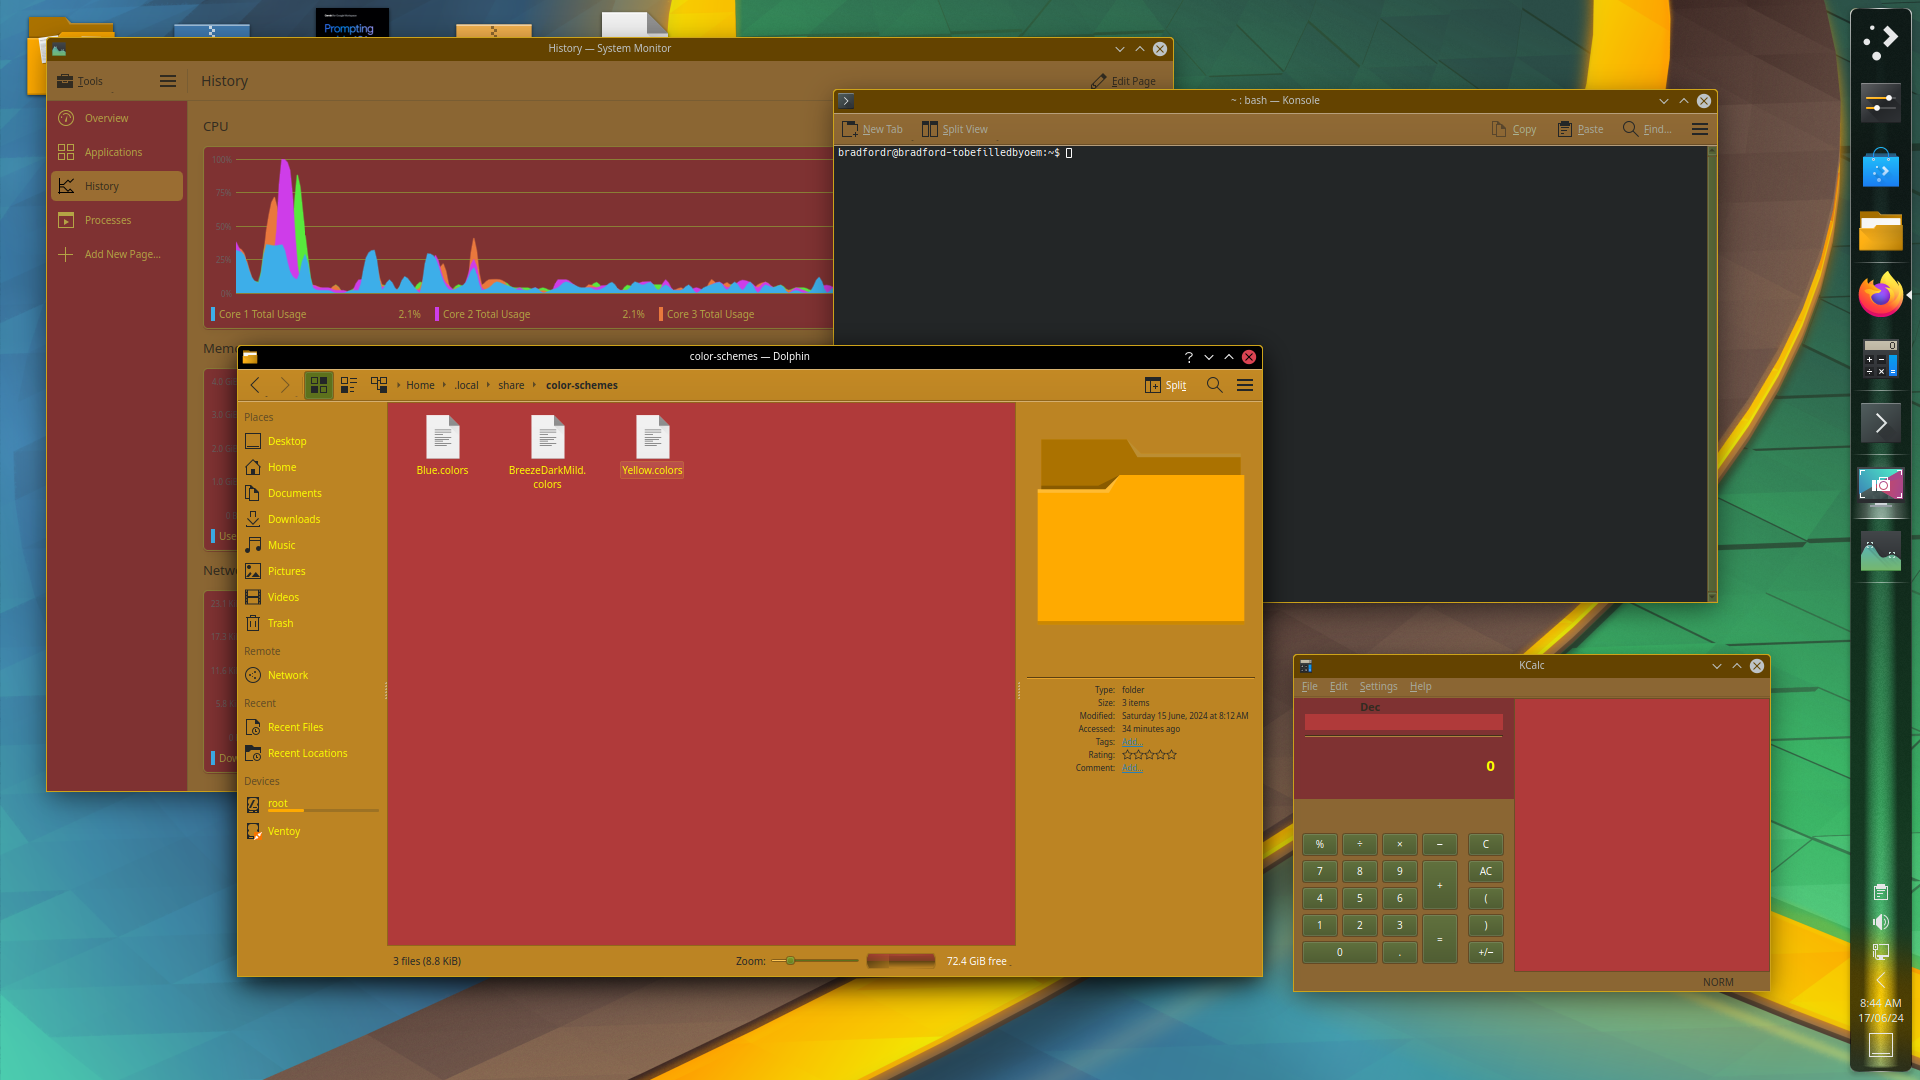Viewport: 1920px width, 1080px height.
Task: Expand the arrow before Home in breadcrumb
Action: click(x=398, y=385)
